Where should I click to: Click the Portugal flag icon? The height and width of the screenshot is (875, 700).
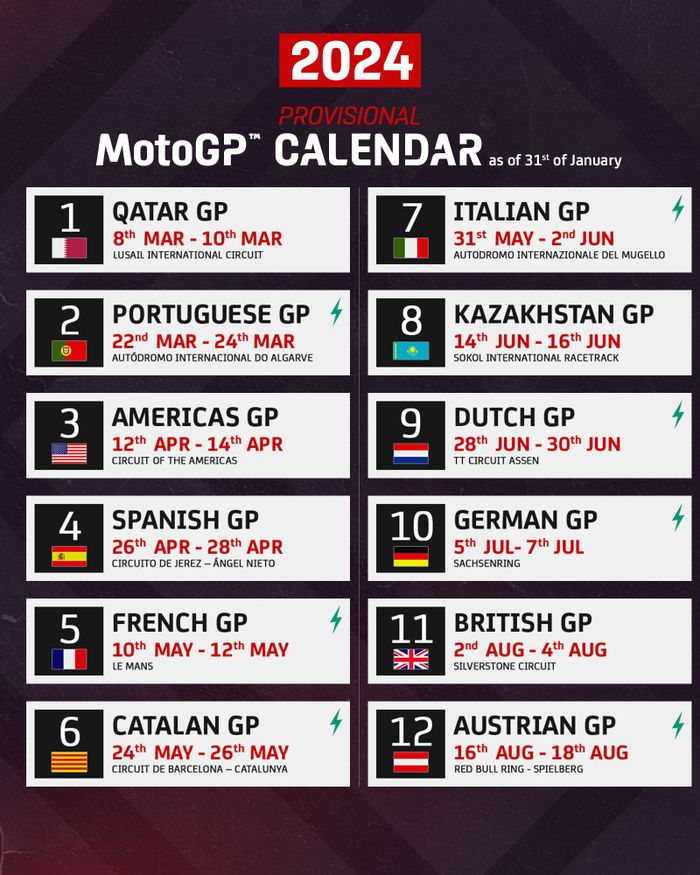[x=69, y=350]
